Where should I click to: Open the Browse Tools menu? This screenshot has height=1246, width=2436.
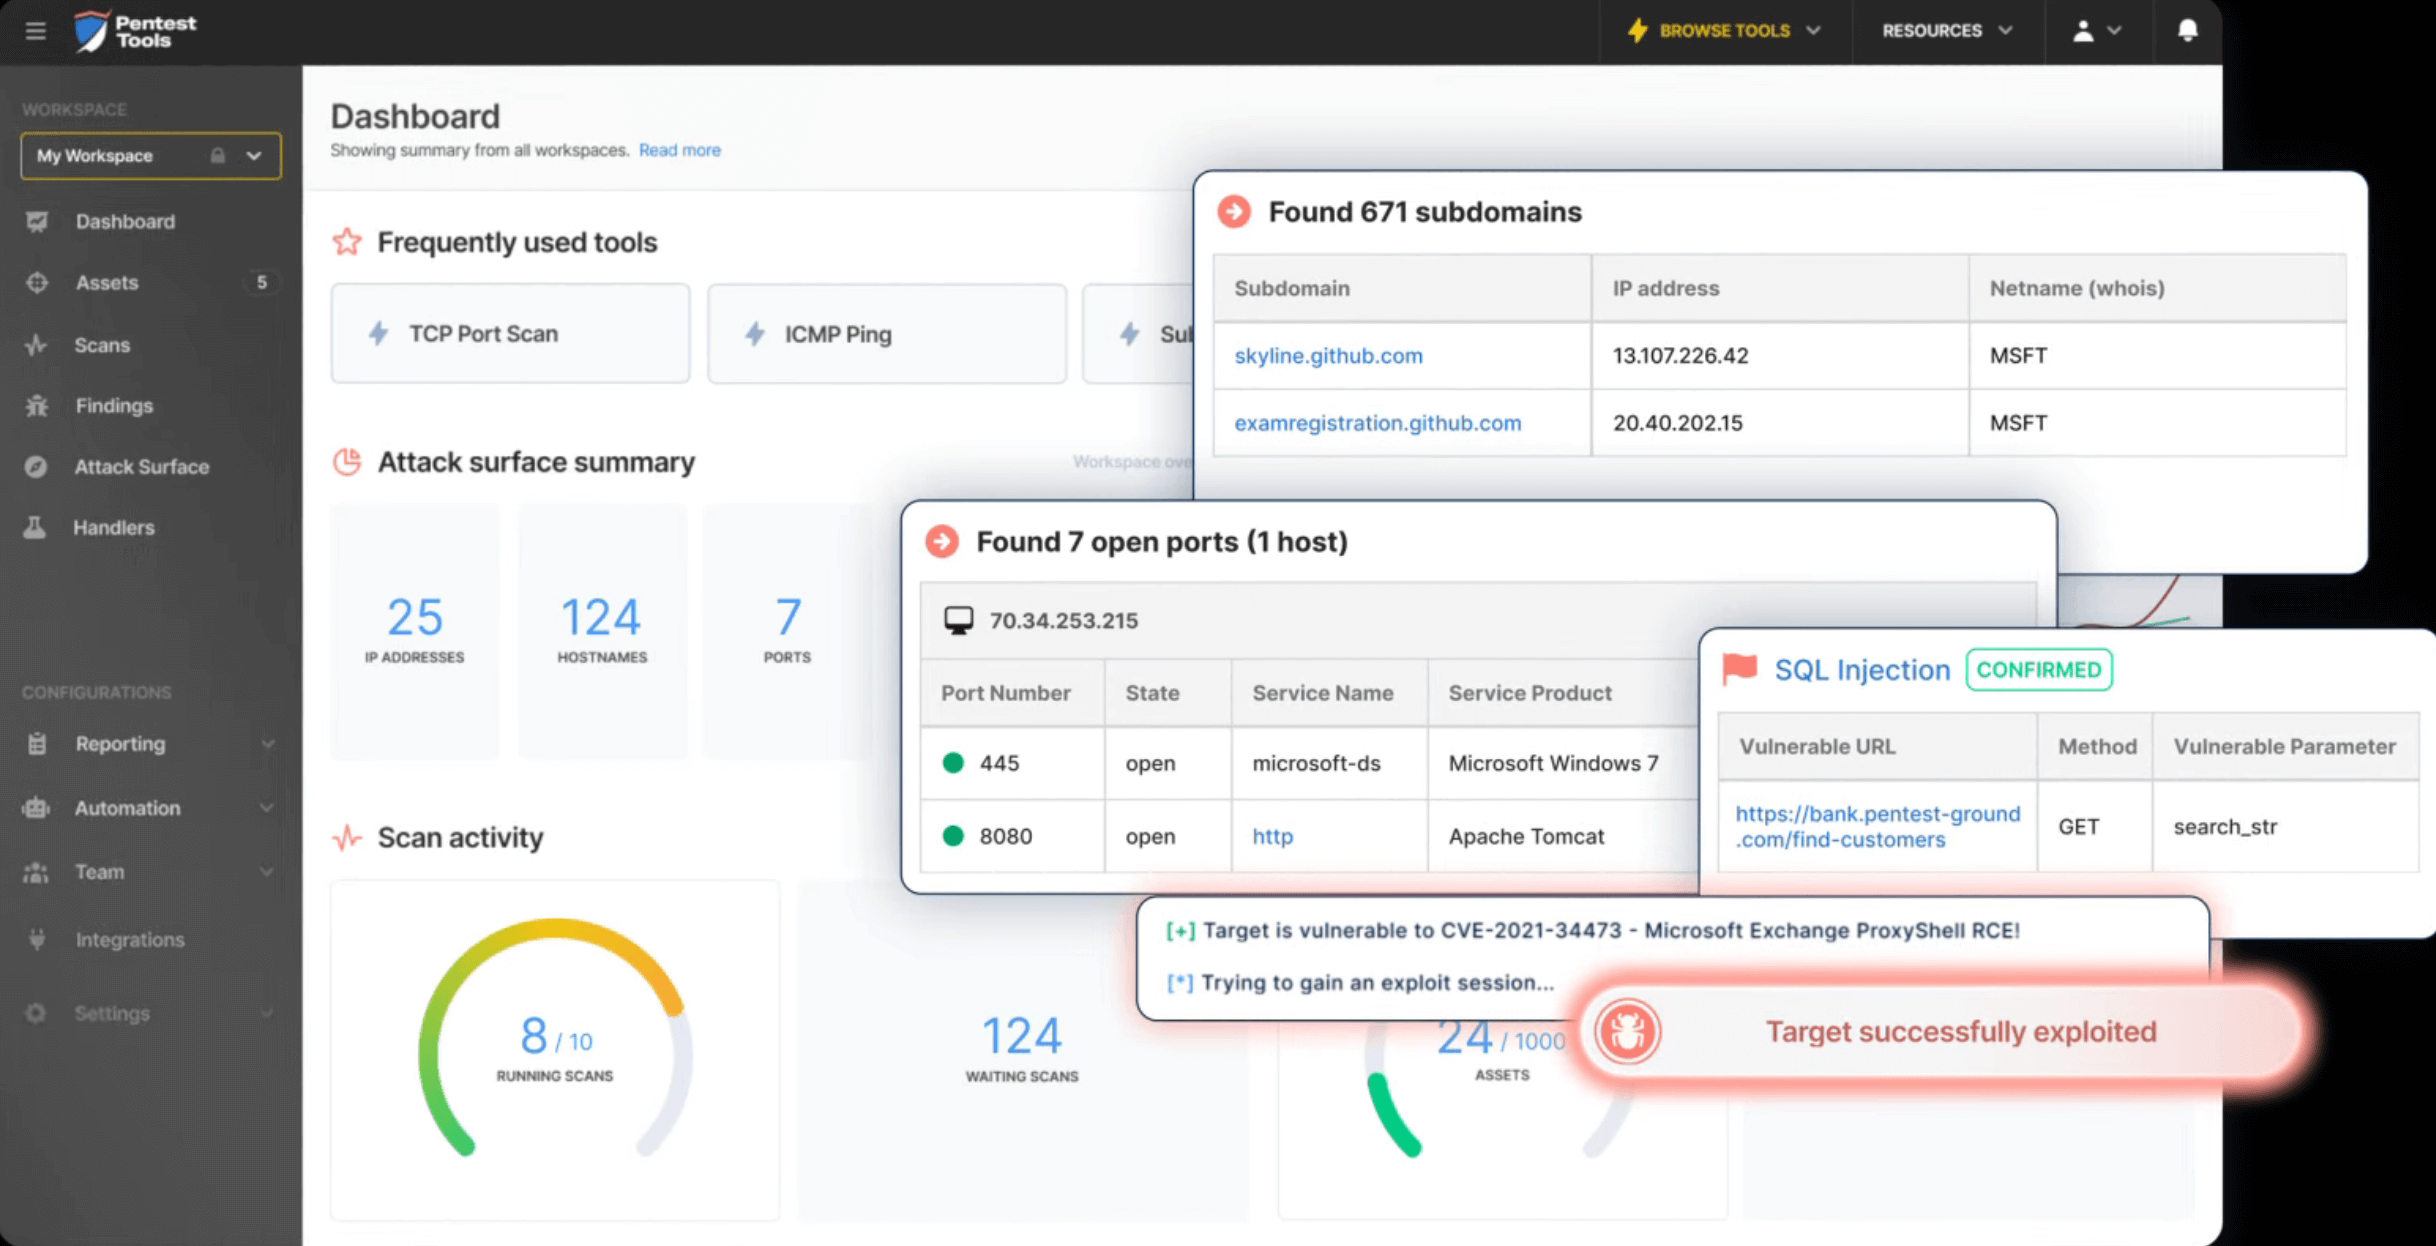coord(1724,30)
